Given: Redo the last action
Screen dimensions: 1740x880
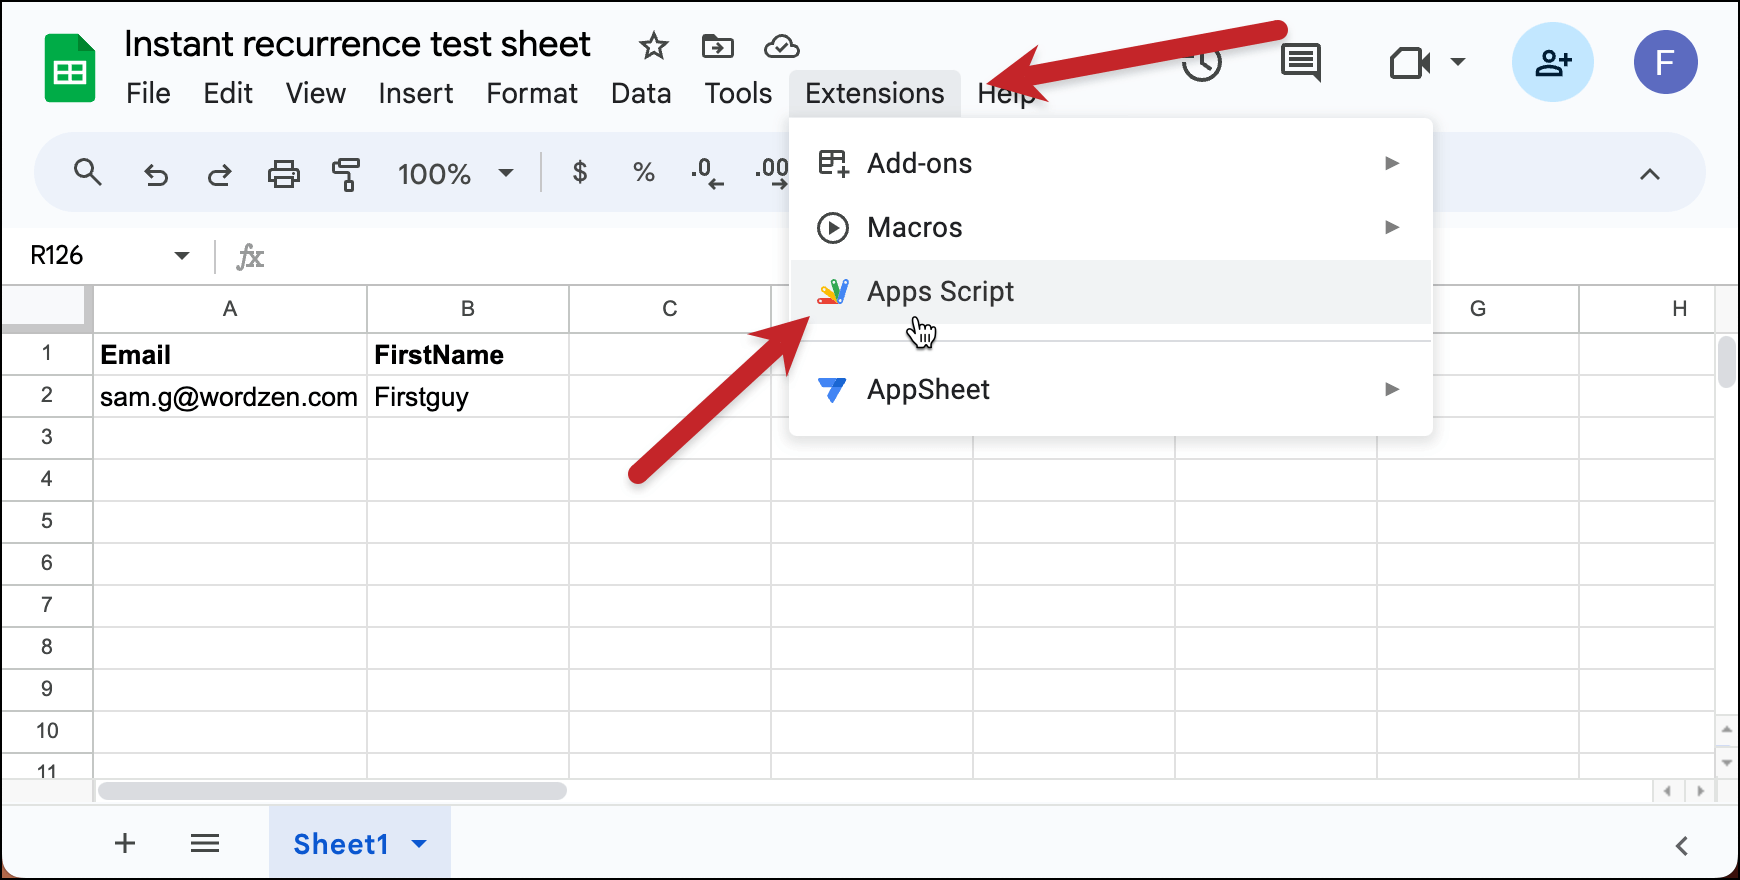Looking at the screenshot, I should tap(219, 174).
